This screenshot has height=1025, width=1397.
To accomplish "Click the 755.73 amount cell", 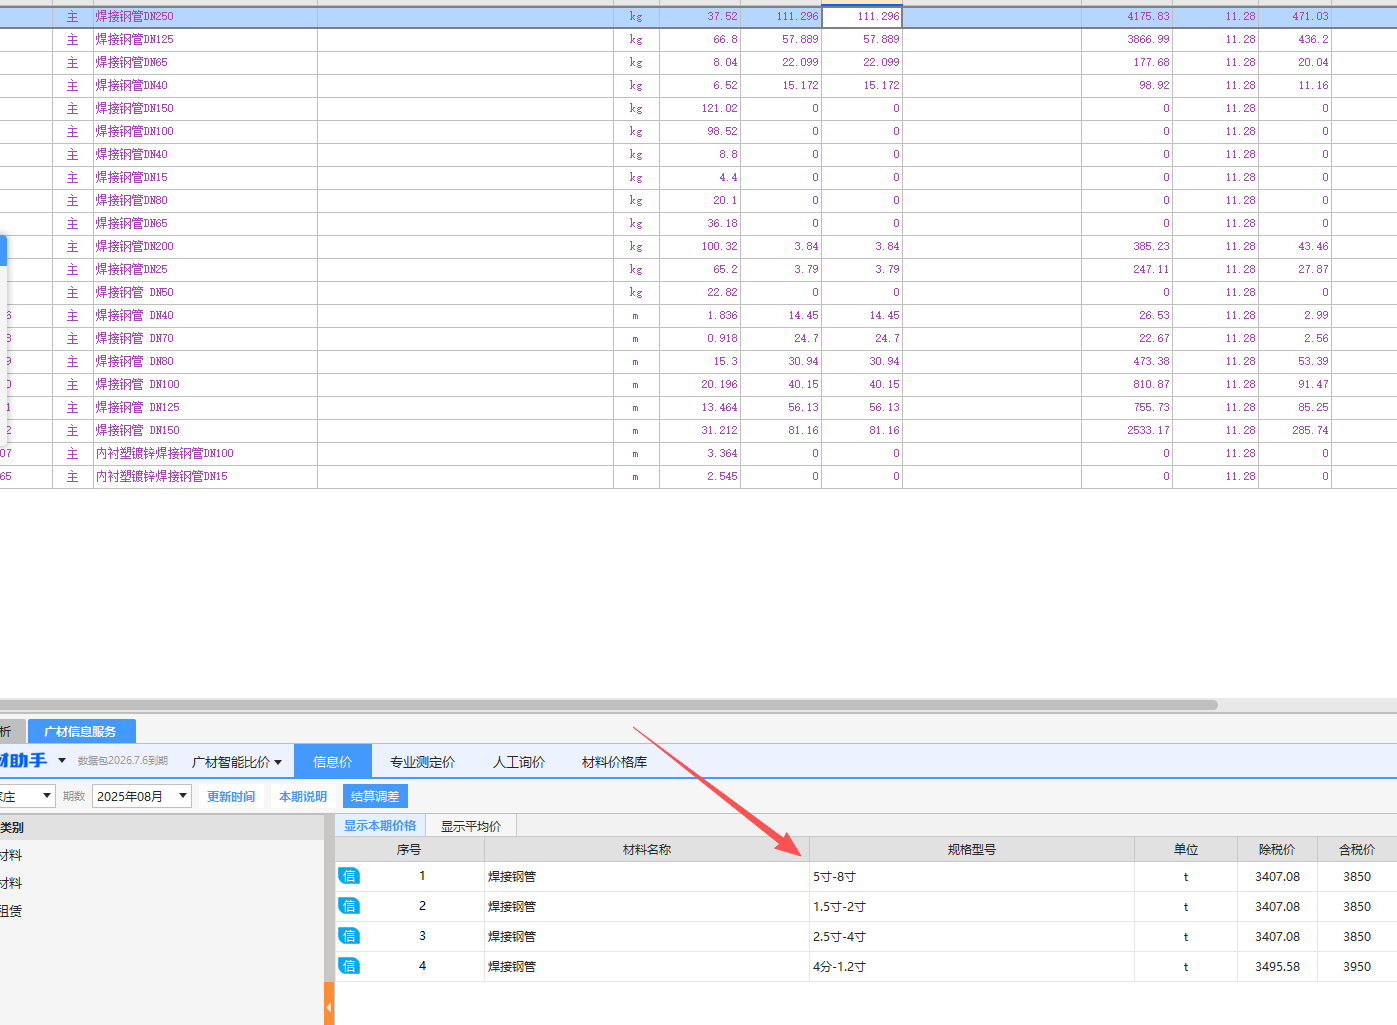I will click(x=1127, y=408).
